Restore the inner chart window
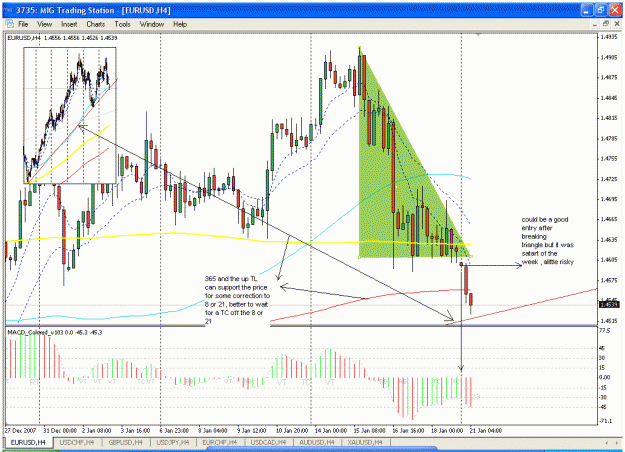Viewport: 625px width, 452px height. [x=606, y=24]
